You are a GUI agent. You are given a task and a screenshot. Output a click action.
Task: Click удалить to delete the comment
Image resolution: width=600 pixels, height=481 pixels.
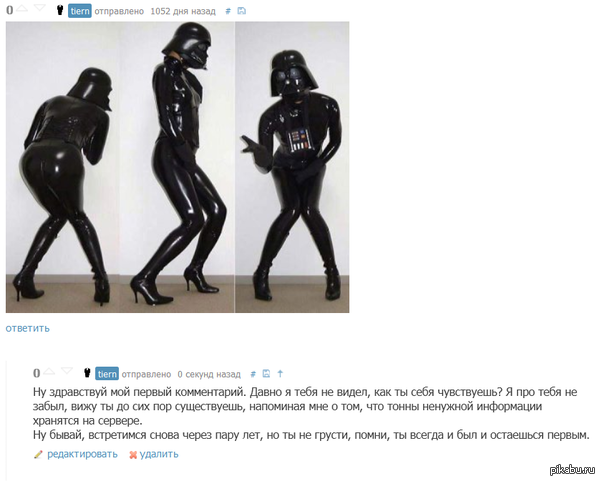[x=159, y=454]
